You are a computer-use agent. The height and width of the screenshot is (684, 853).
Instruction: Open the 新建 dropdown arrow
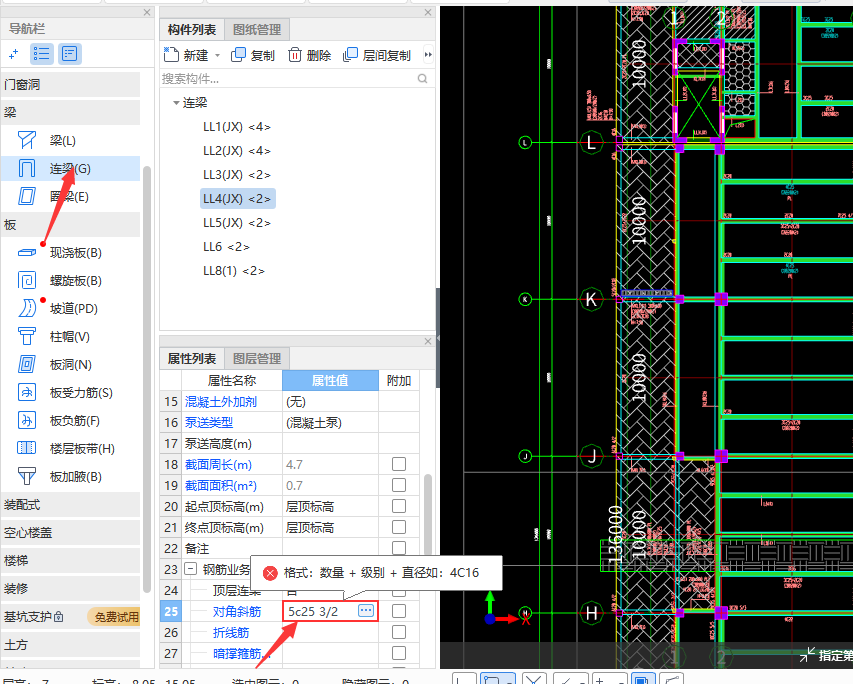point(217,56)
